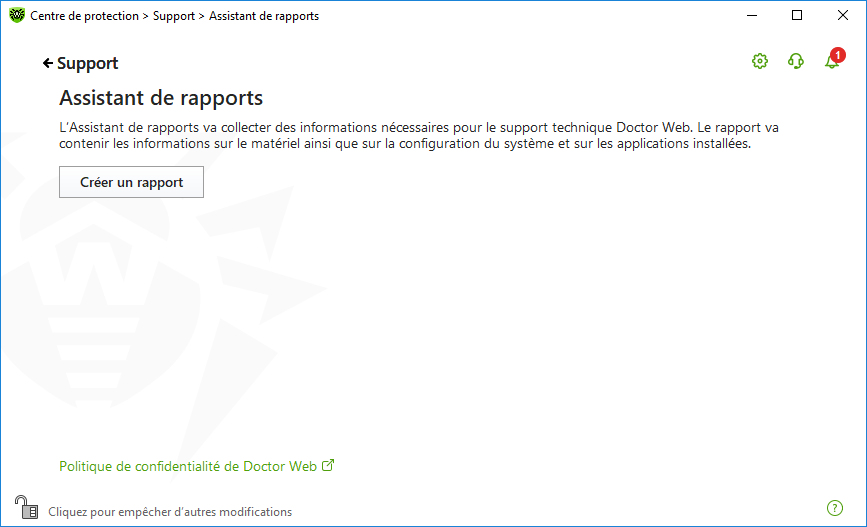Open help with the question mark icon
Screen dimensions: 867x527
click(x=836, y=508)
